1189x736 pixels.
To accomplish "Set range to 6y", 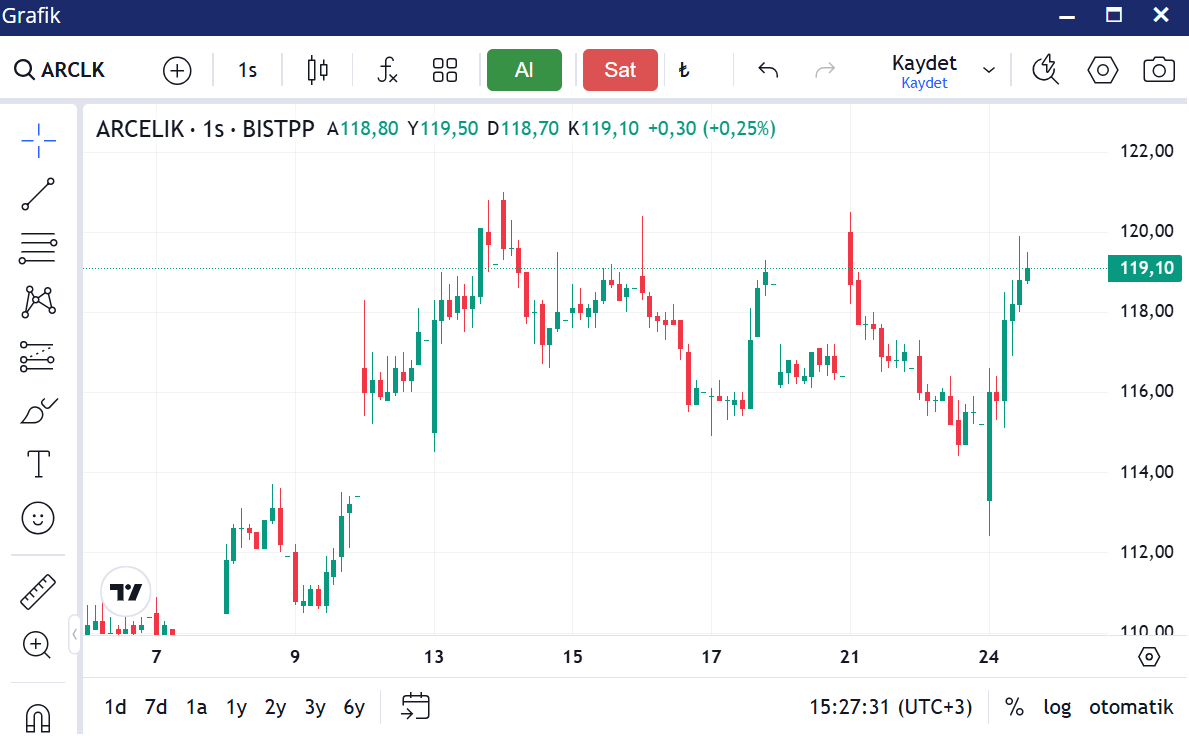I will click(x=354, y=707).
